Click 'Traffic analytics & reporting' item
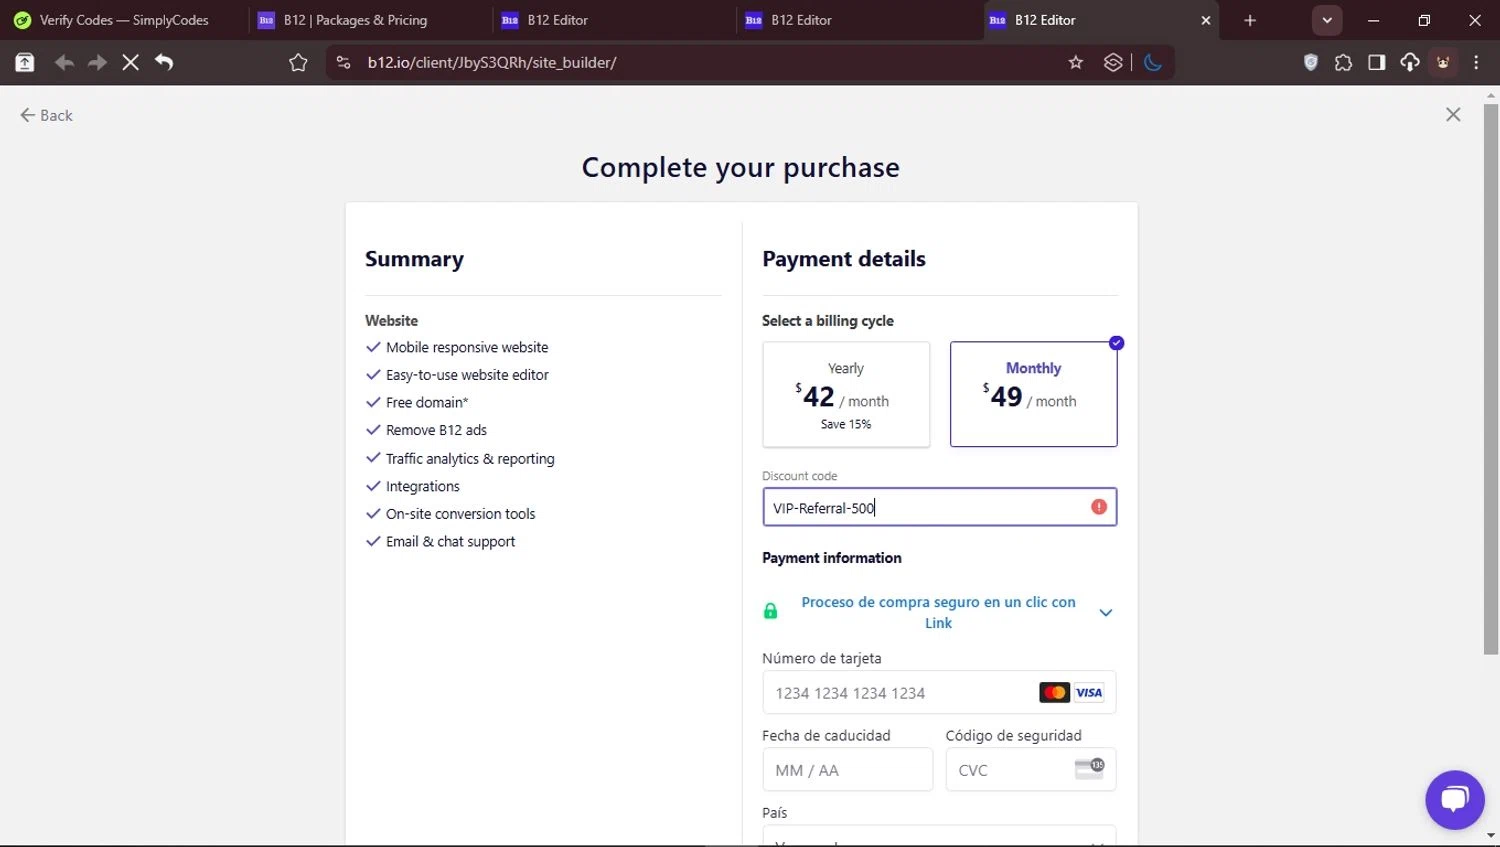 pyautogui.click(x=470, y=458)
